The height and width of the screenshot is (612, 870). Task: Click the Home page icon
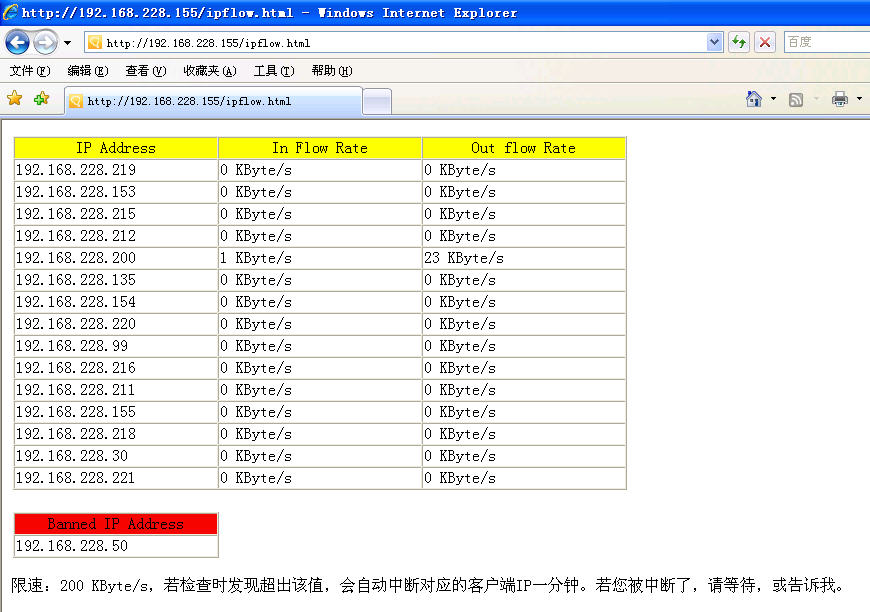coord(754,99)
